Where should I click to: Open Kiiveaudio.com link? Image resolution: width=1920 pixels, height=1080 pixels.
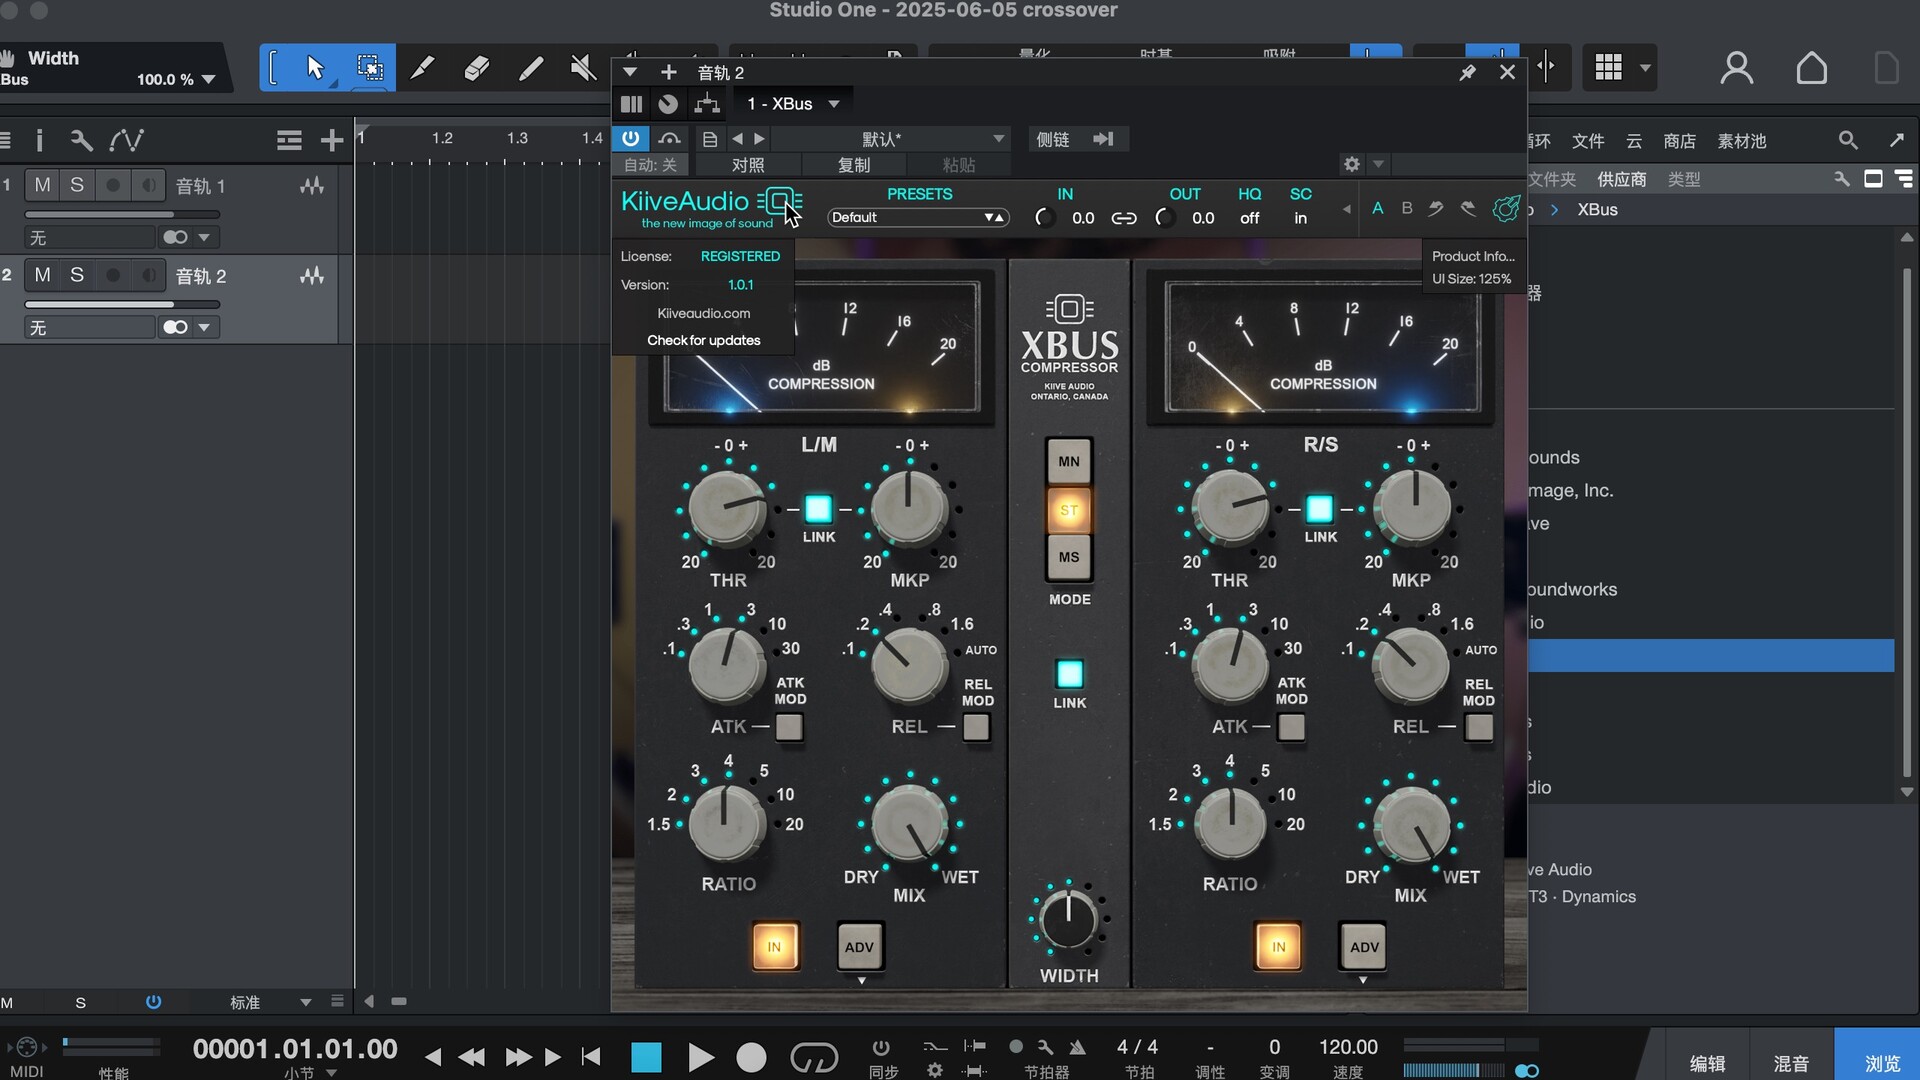pyautogui.click(x=703, y=313)
